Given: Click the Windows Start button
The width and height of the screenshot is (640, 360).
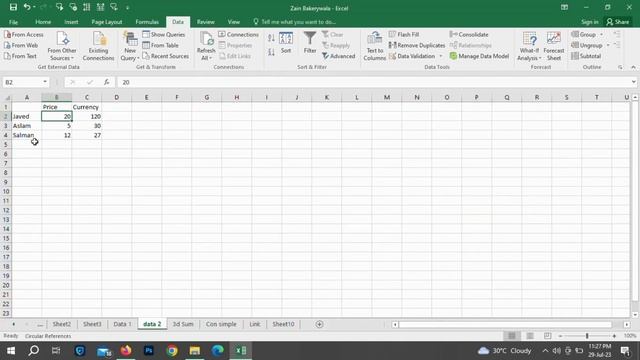Looking at the screenshot, I should [x=11, y=350].
